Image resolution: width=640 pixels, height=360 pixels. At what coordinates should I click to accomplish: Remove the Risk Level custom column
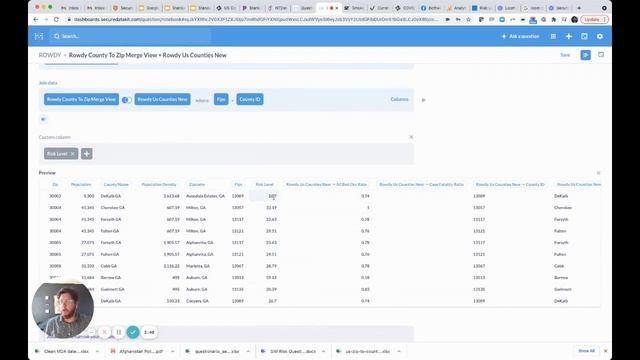(73, 154)
